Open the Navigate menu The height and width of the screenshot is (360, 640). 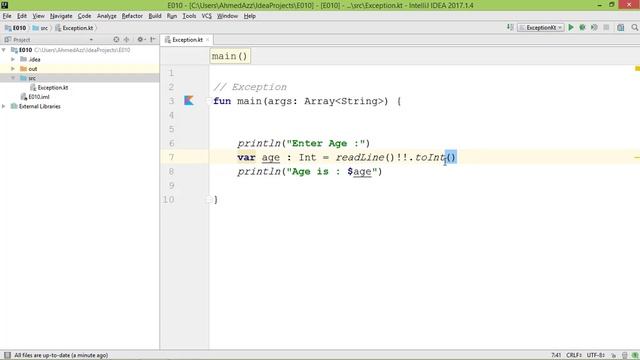61,16
